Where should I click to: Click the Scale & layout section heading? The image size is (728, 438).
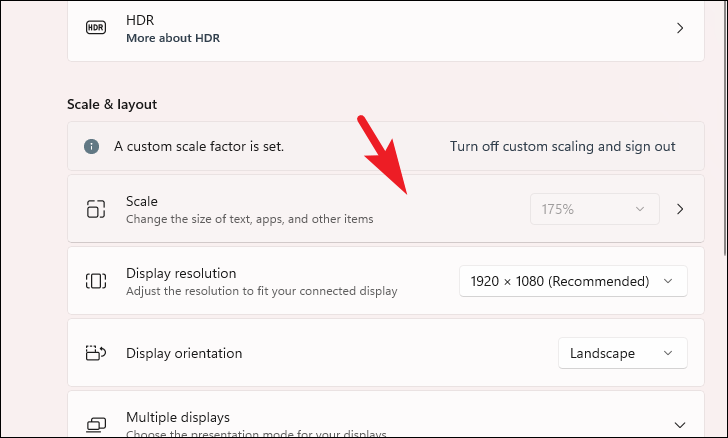pos(112,104)
